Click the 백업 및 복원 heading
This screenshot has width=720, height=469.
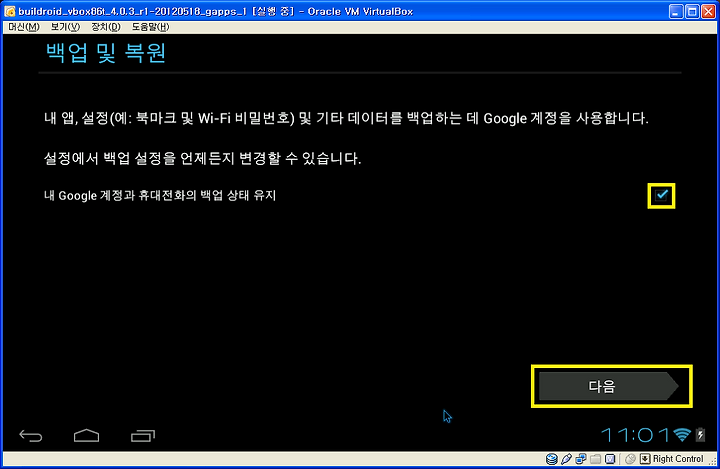pyautogui.click(x=106, y=53)
